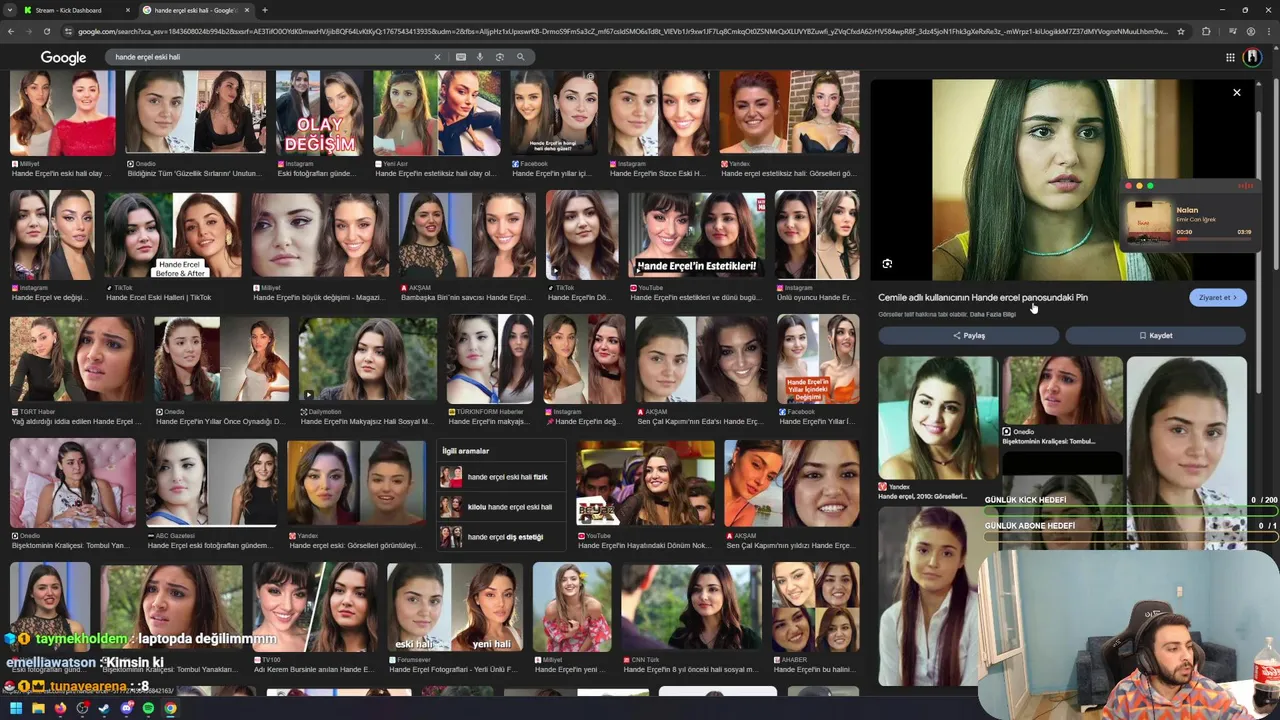Open Google Lens image search icon

(x=500, y=57)
